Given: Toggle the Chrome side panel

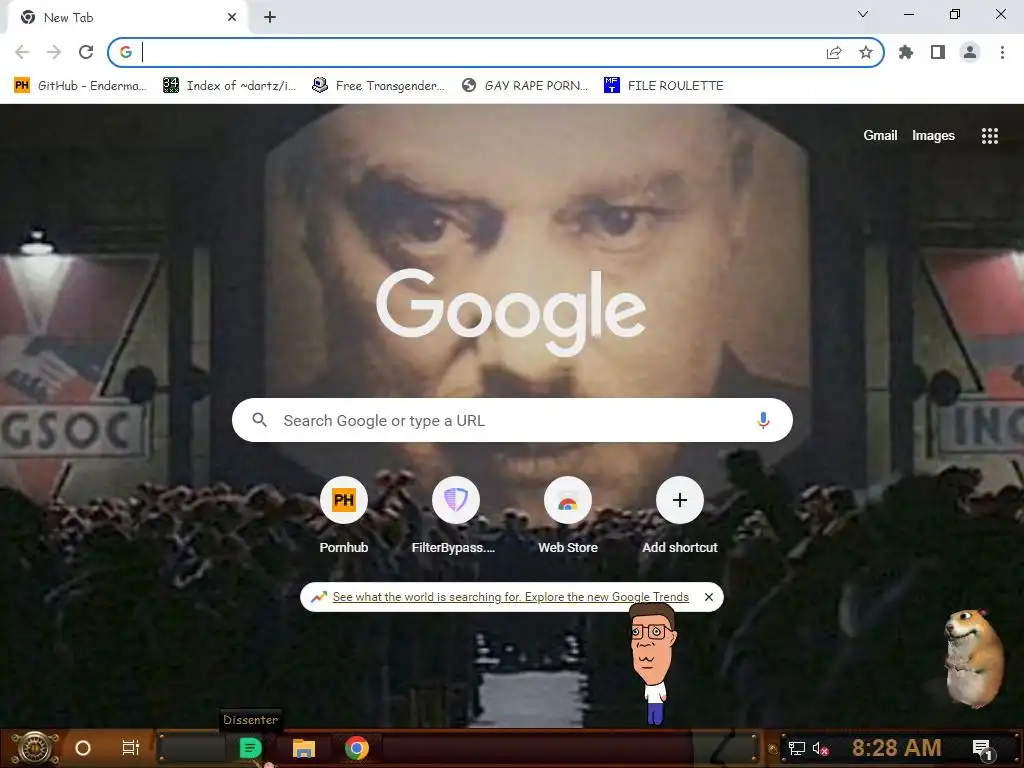Looking at the screenshot, I should 938,52.
